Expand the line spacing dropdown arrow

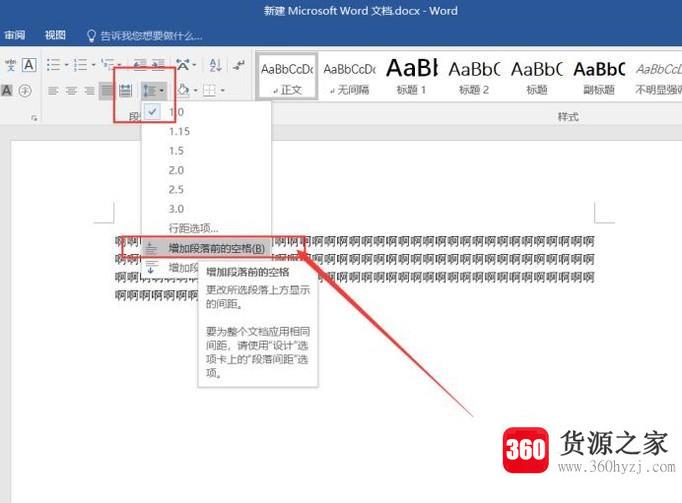point(162,91)
